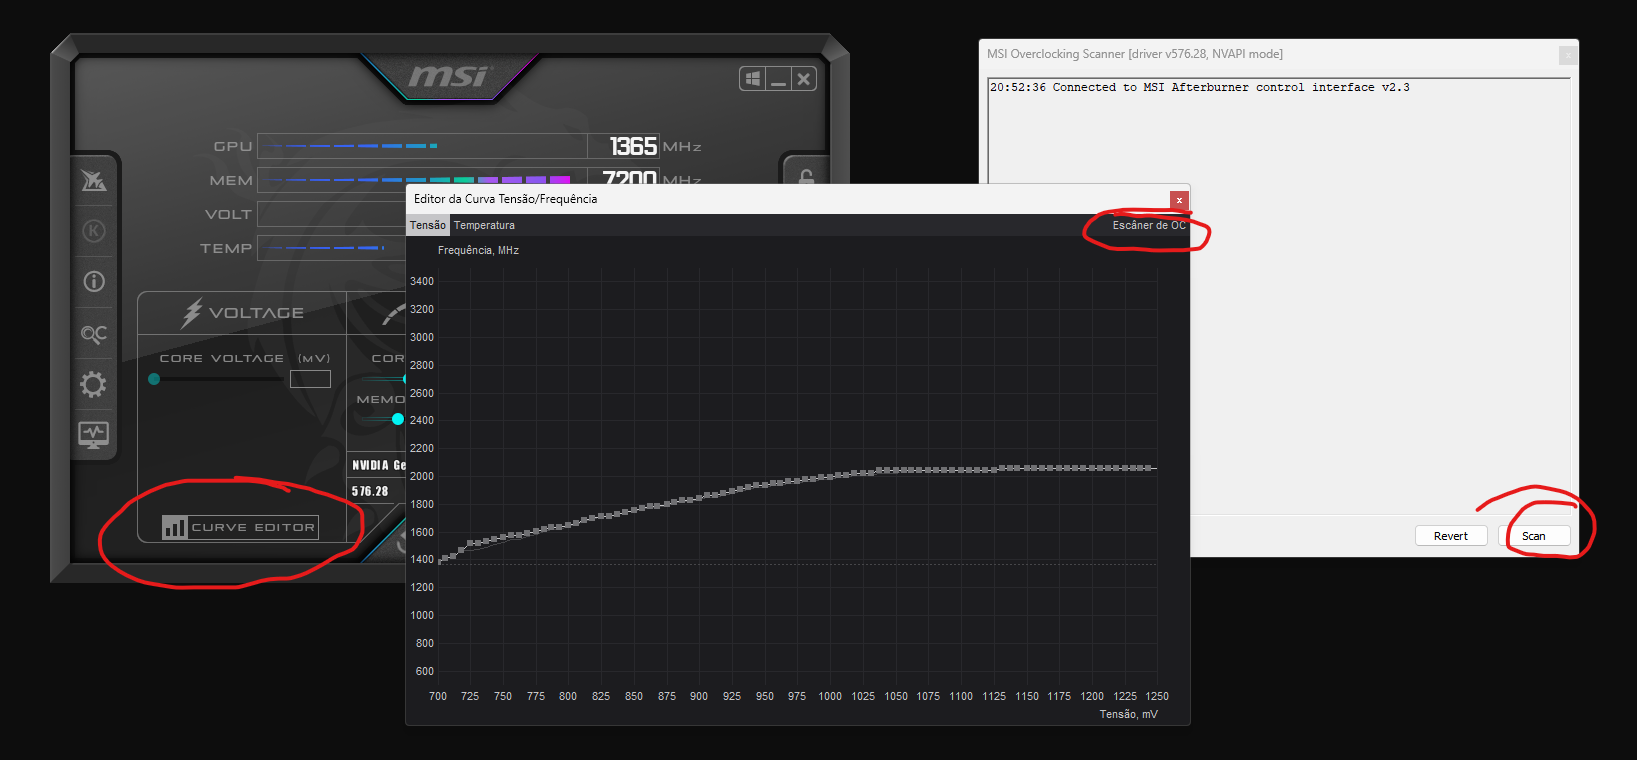Click the Revert button in OC Scanner window

click(x=1451, y=536)
